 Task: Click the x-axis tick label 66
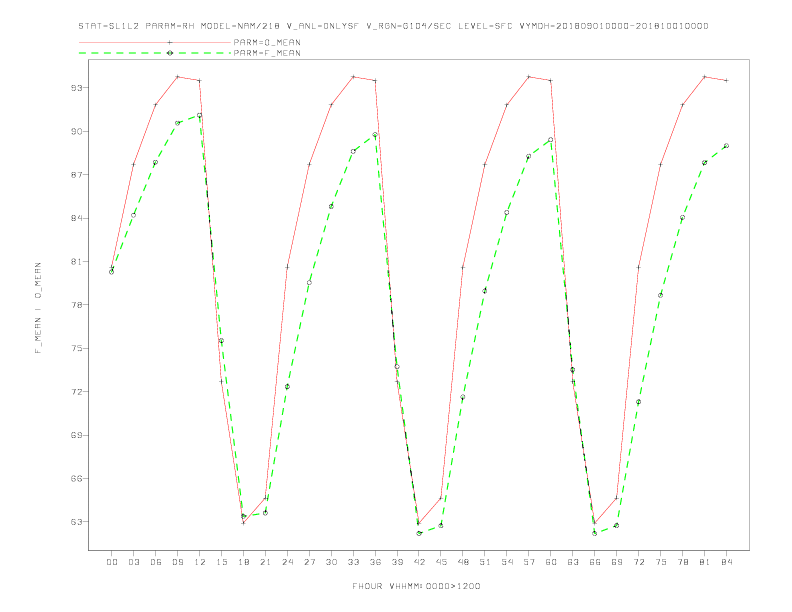[x=595, y=562]
